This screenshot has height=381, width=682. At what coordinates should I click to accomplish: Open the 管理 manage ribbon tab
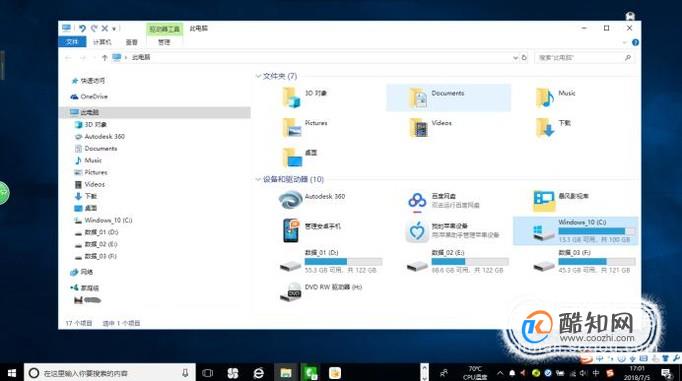pos(164,42)
